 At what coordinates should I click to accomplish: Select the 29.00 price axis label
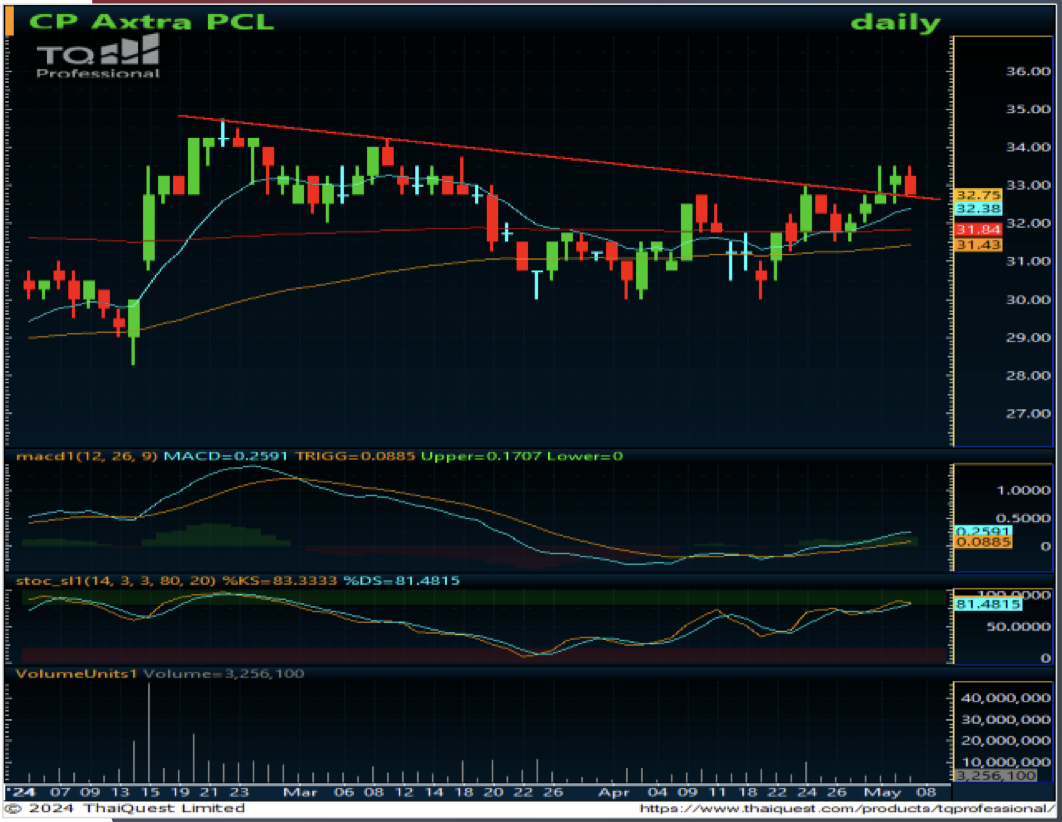pos(1027,337)
